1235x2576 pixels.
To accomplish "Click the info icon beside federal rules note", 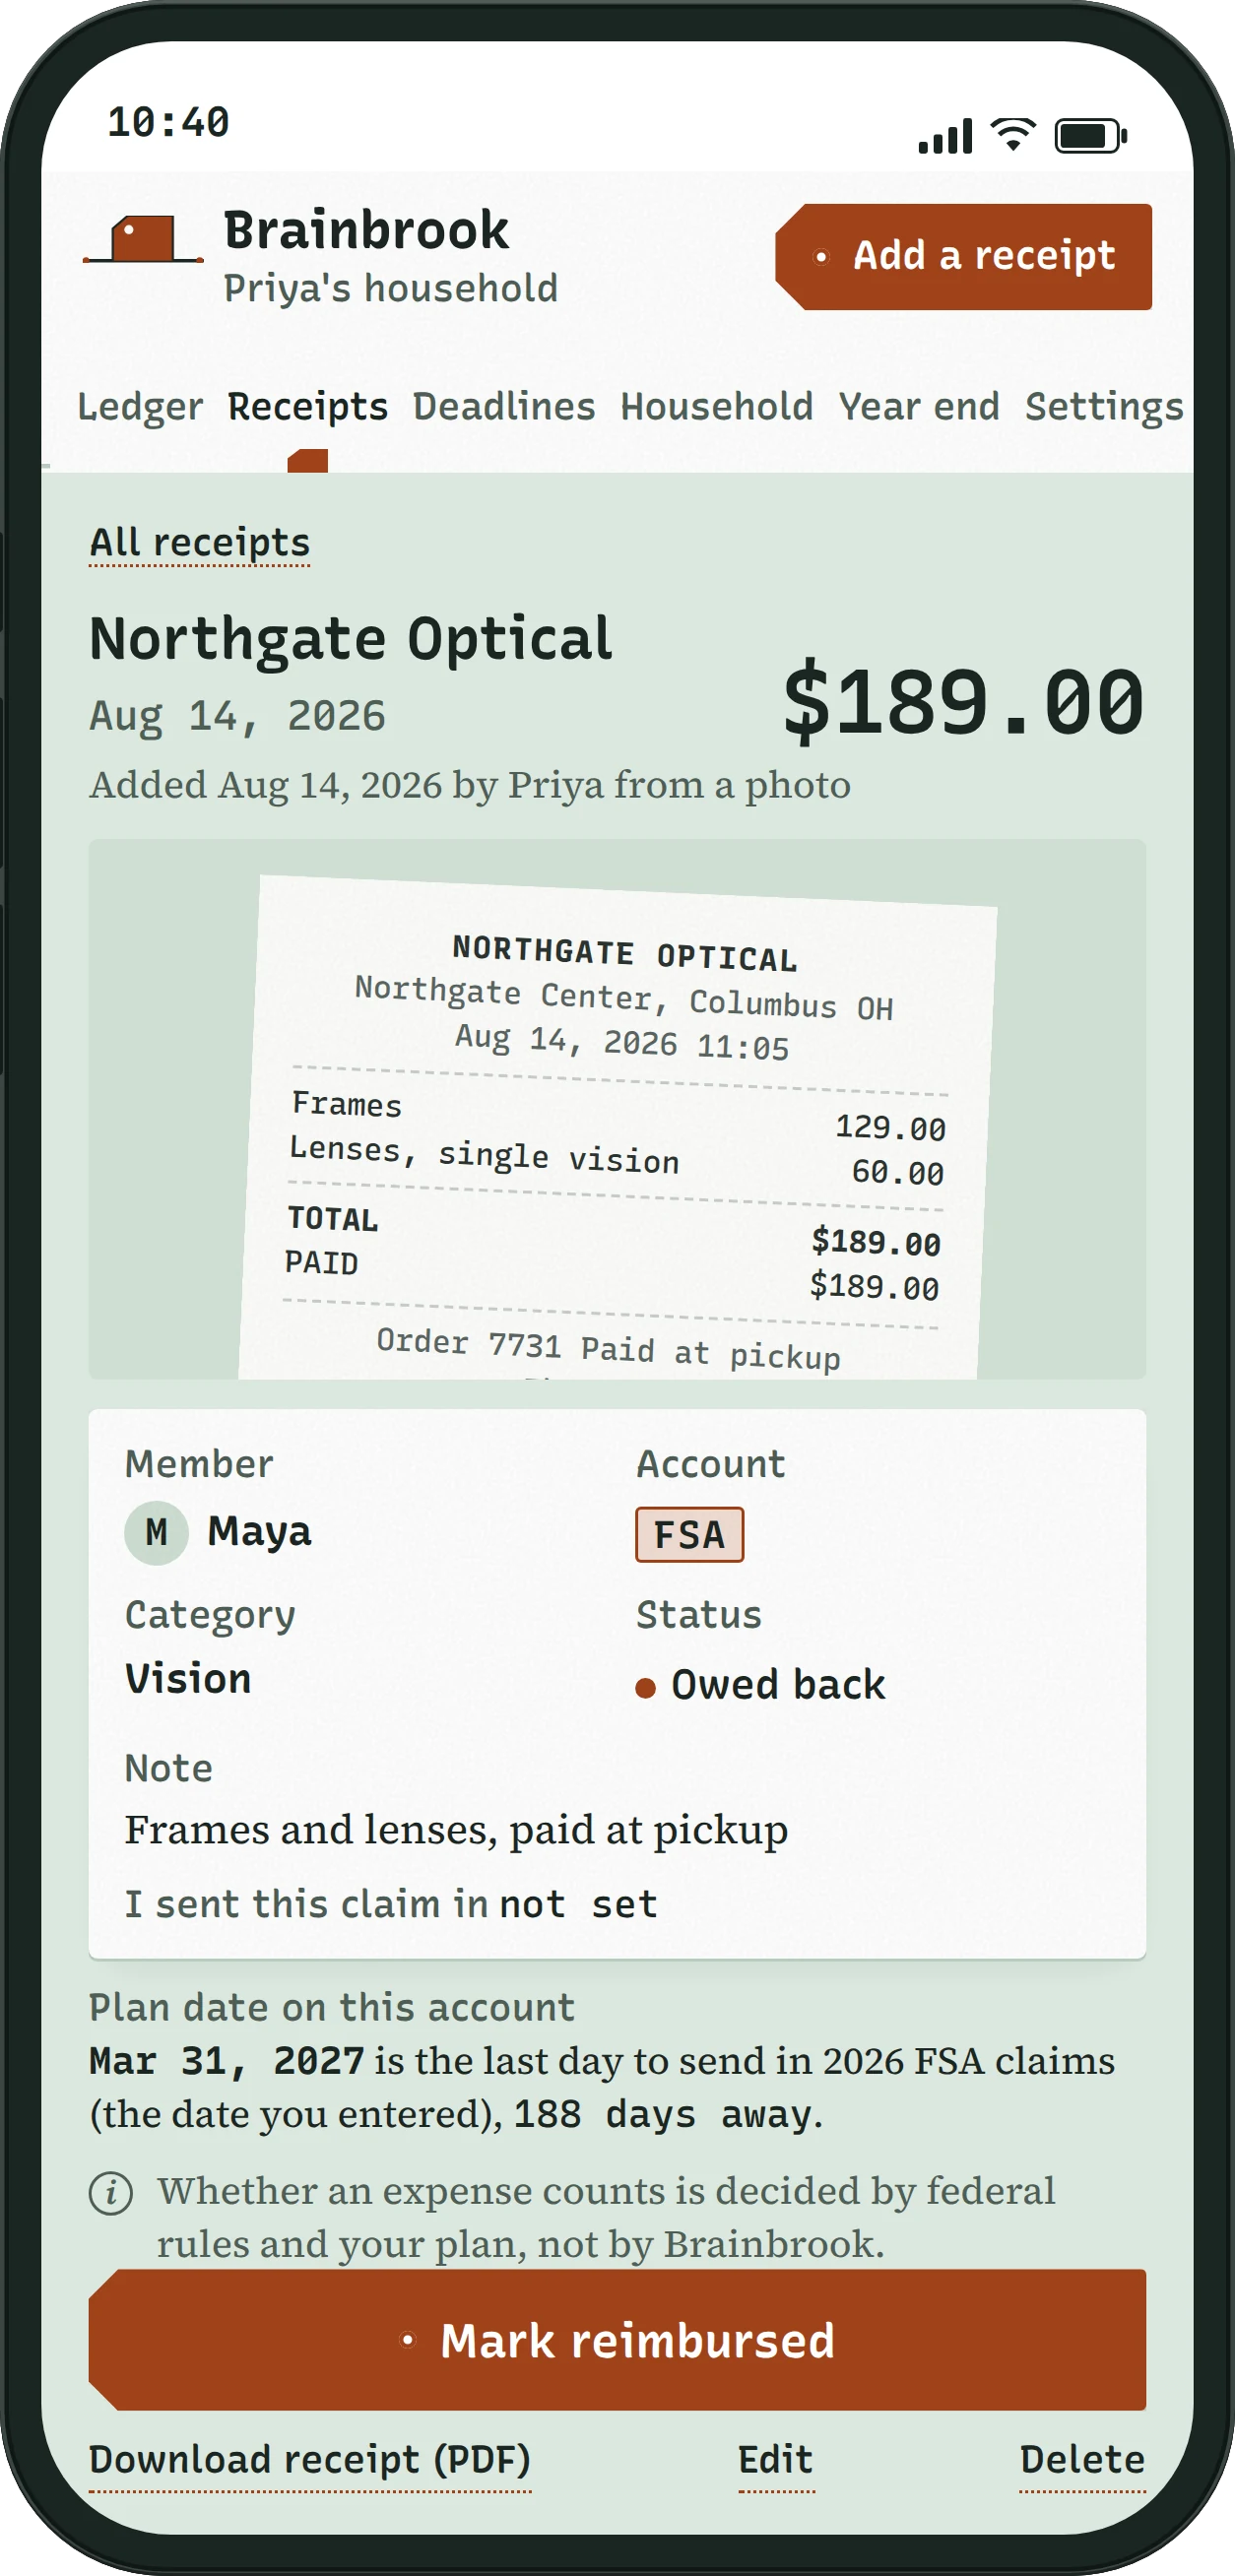I will tap(110, 2193).
